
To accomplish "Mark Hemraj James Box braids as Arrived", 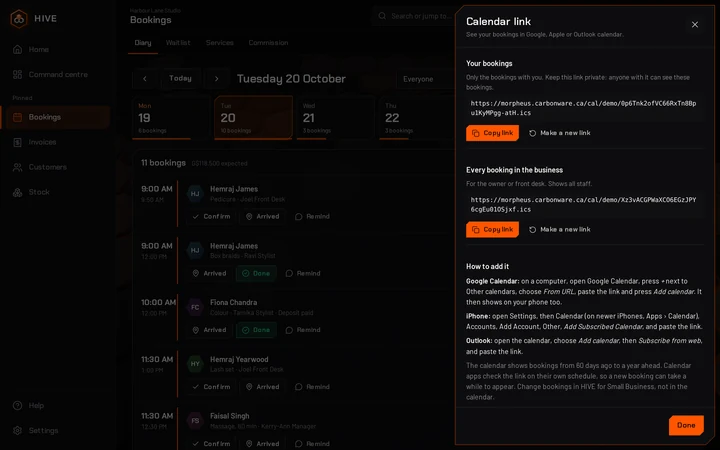I will (x=209, y=273).
